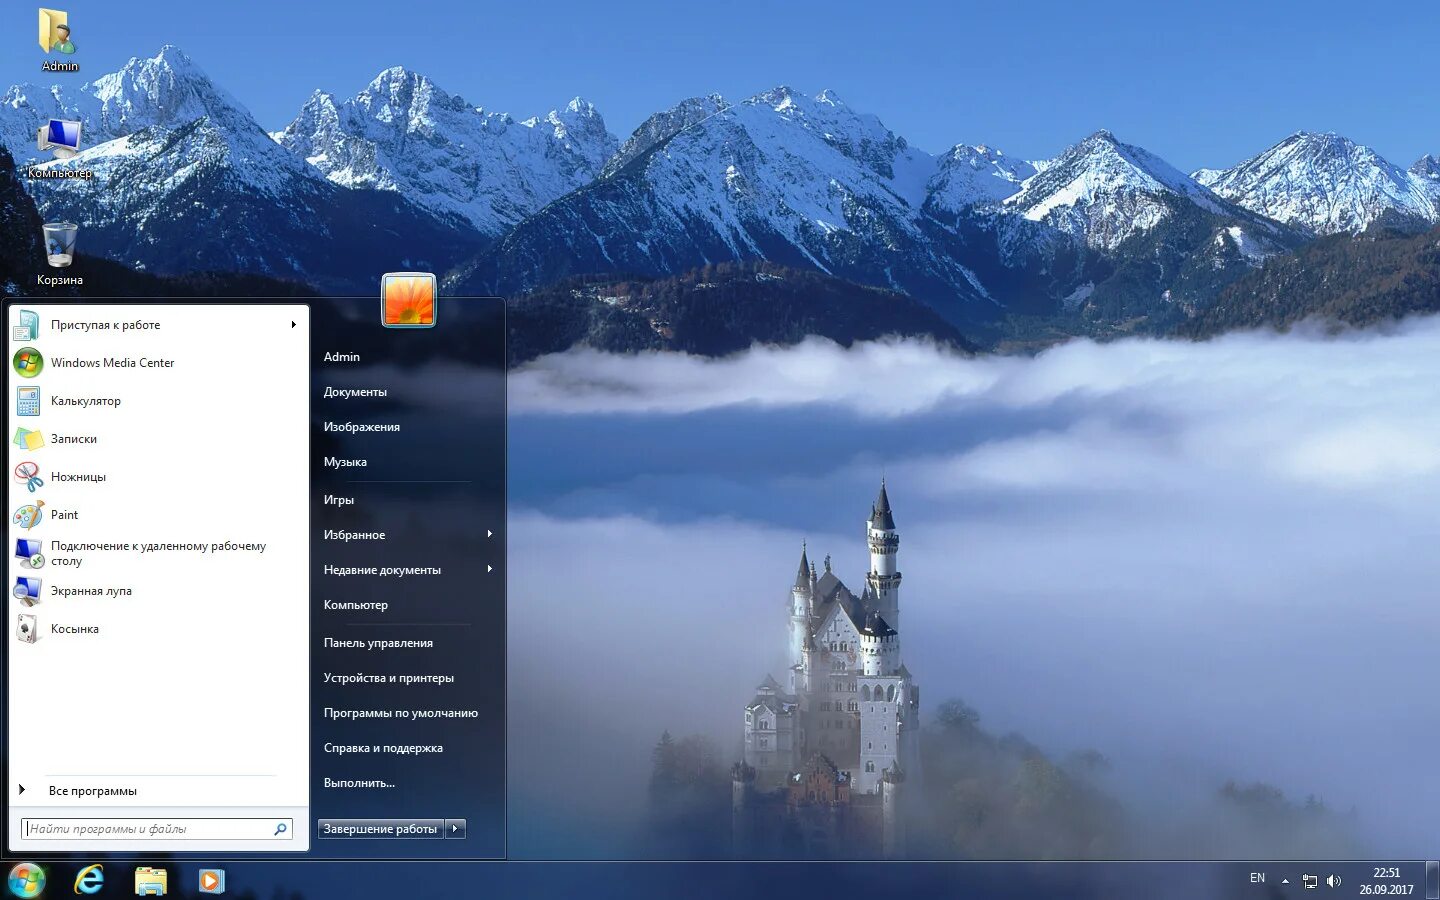The width and height of the screenshot is (1440, 900).
Task: Open the Paint palette icon
Action: click(28, 515)
